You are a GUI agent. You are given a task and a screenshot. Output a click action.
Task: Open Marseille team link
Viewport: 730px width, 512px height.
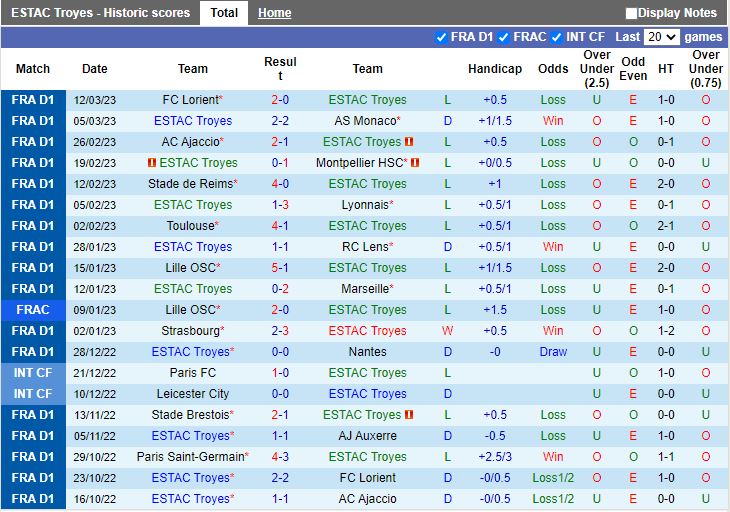point(365,289)
